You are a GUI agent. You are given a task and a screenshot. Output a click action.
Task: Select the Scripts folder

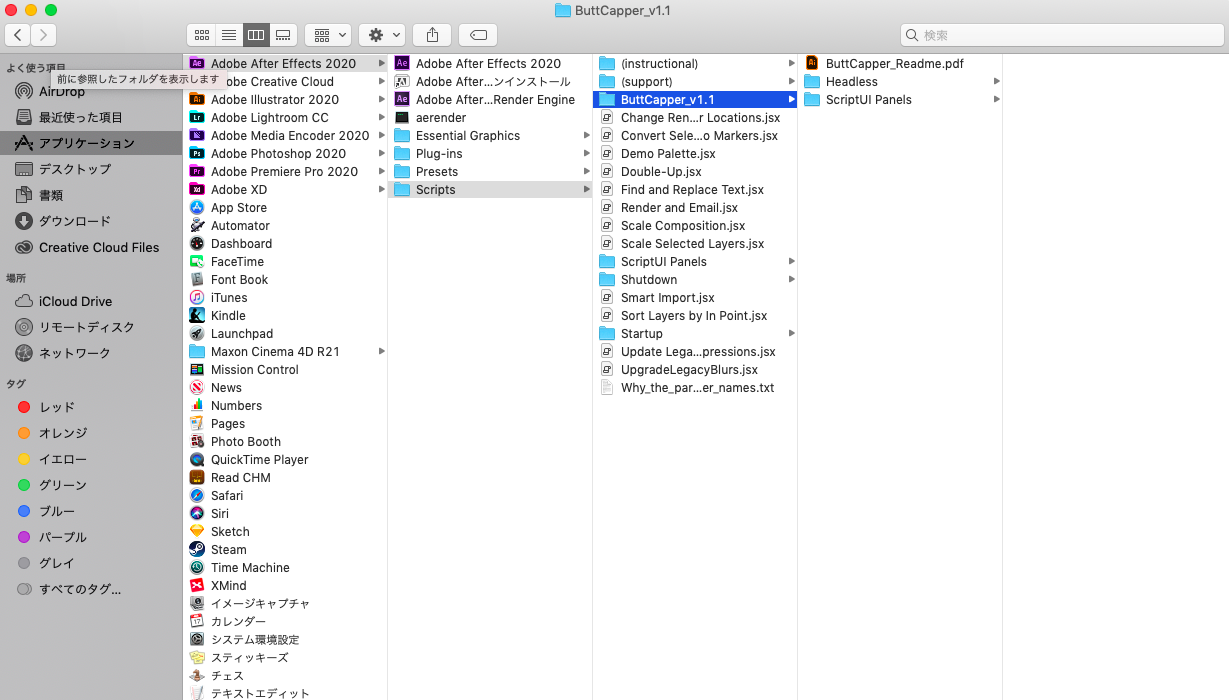point(490,190)
